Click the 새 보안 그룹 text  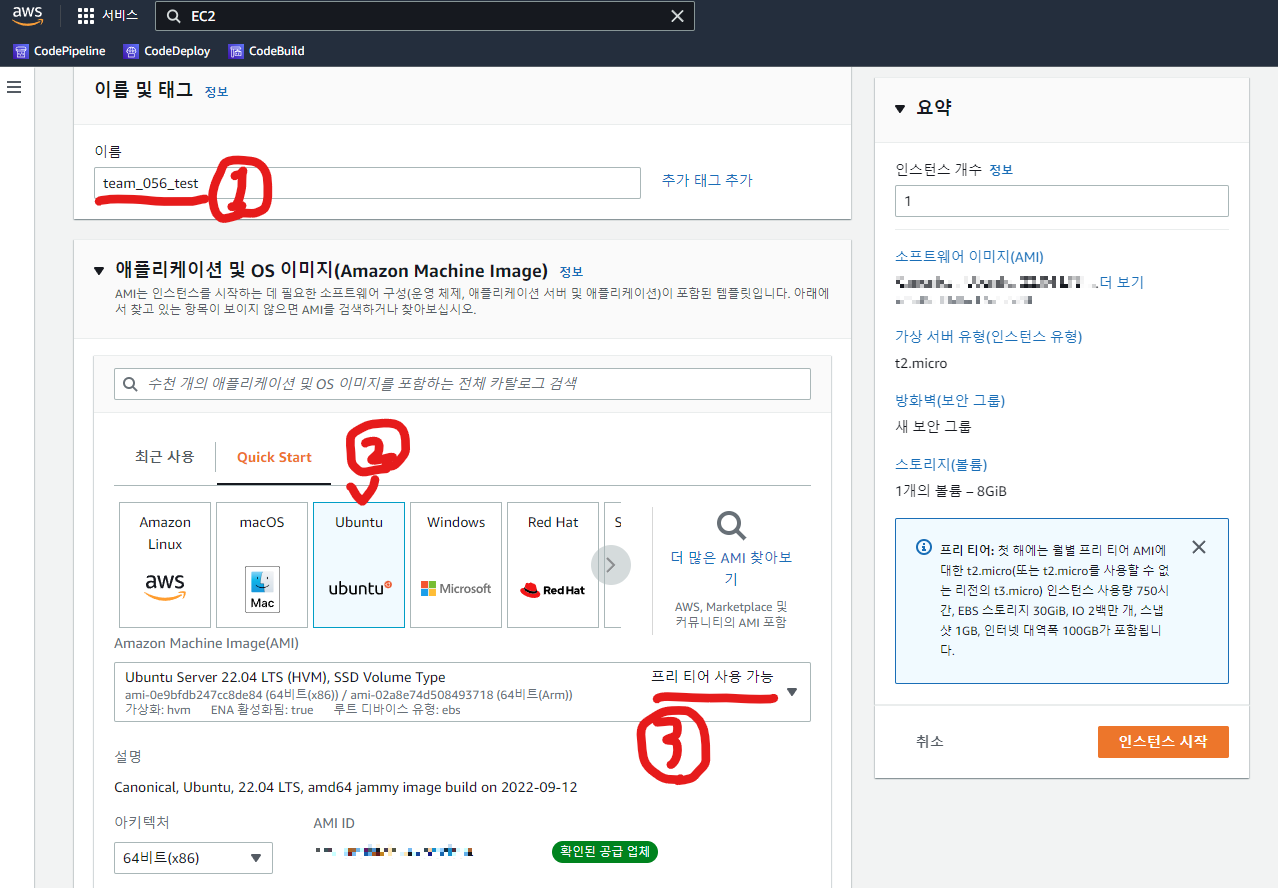933,427
